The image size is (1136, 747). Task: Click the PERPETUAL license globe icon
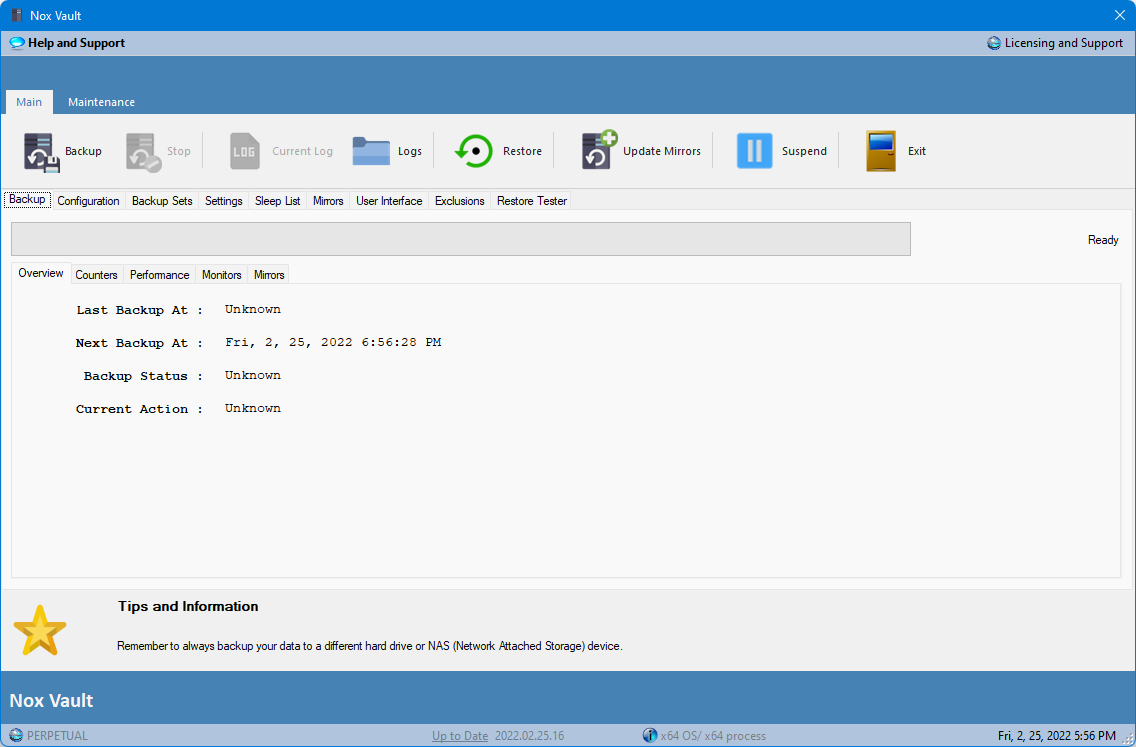click(16, 735)
